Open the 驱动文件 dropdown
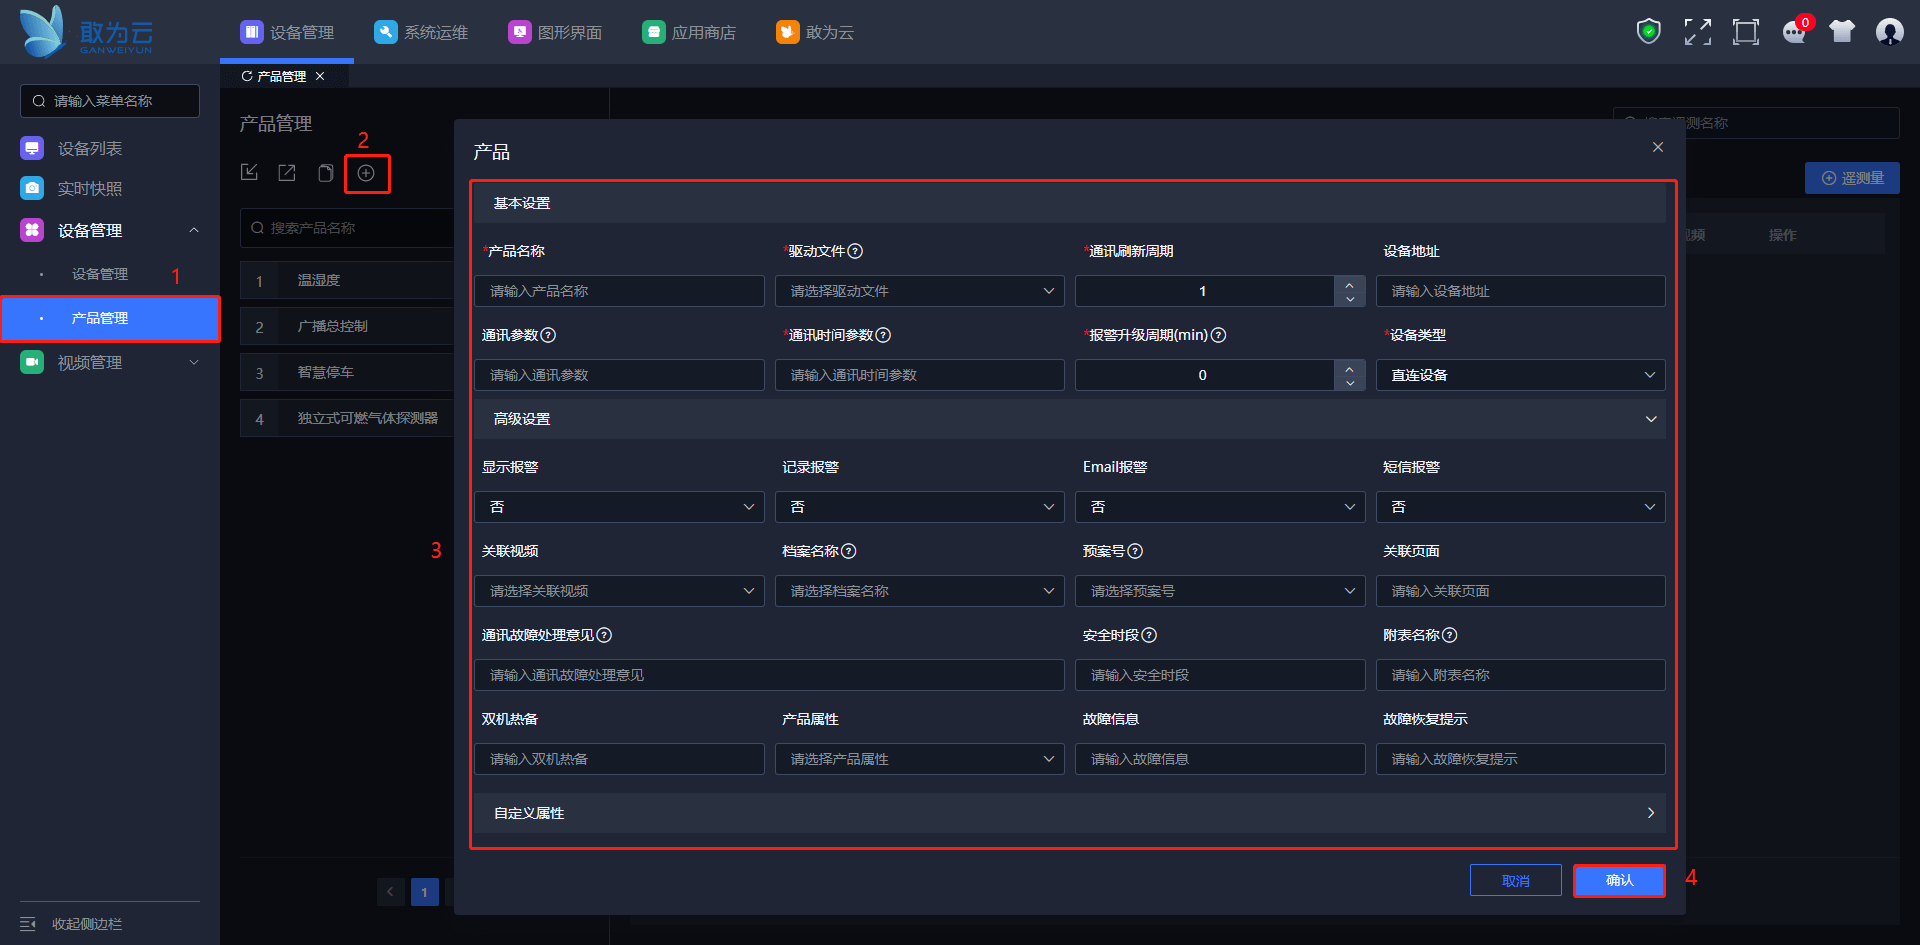Screen dimensions: 1920x945 tap(919, 291)
